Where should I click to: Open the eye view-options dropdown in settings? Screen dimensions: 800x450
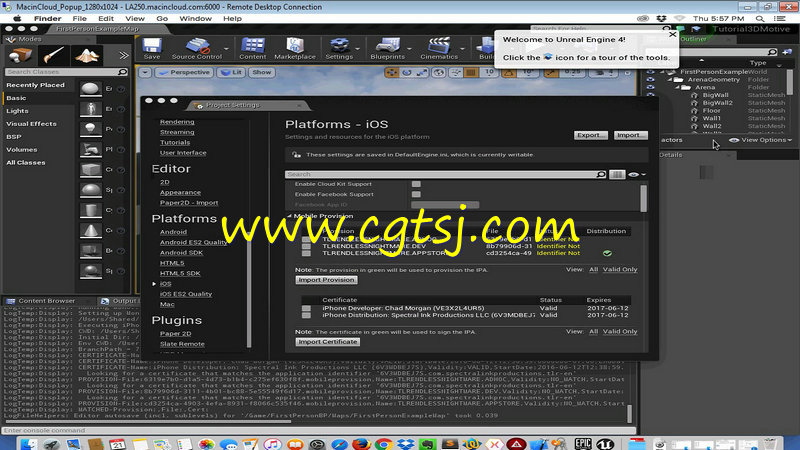coord(637,174)
